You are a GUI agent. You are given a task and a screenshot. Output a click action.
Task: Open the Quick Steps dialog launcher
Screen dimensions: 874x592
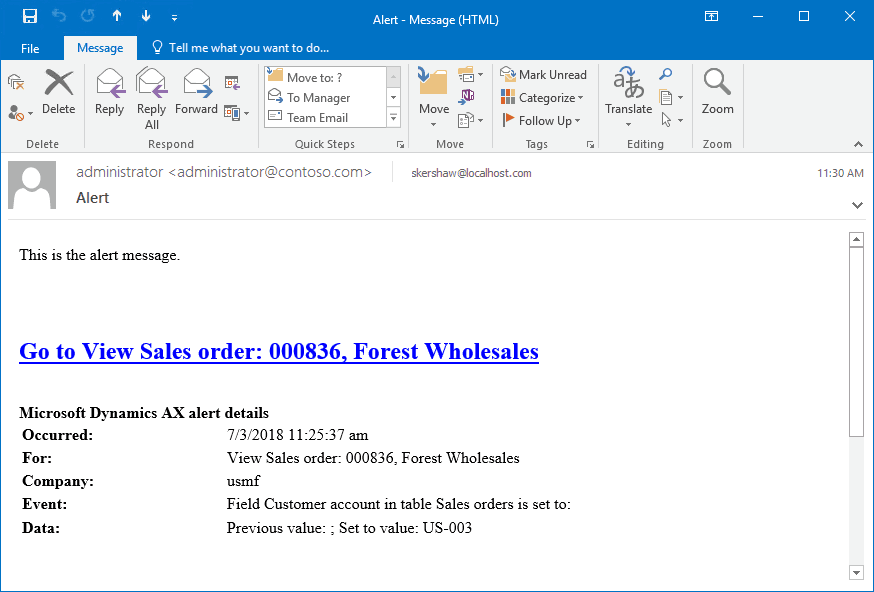coord(400,144)
